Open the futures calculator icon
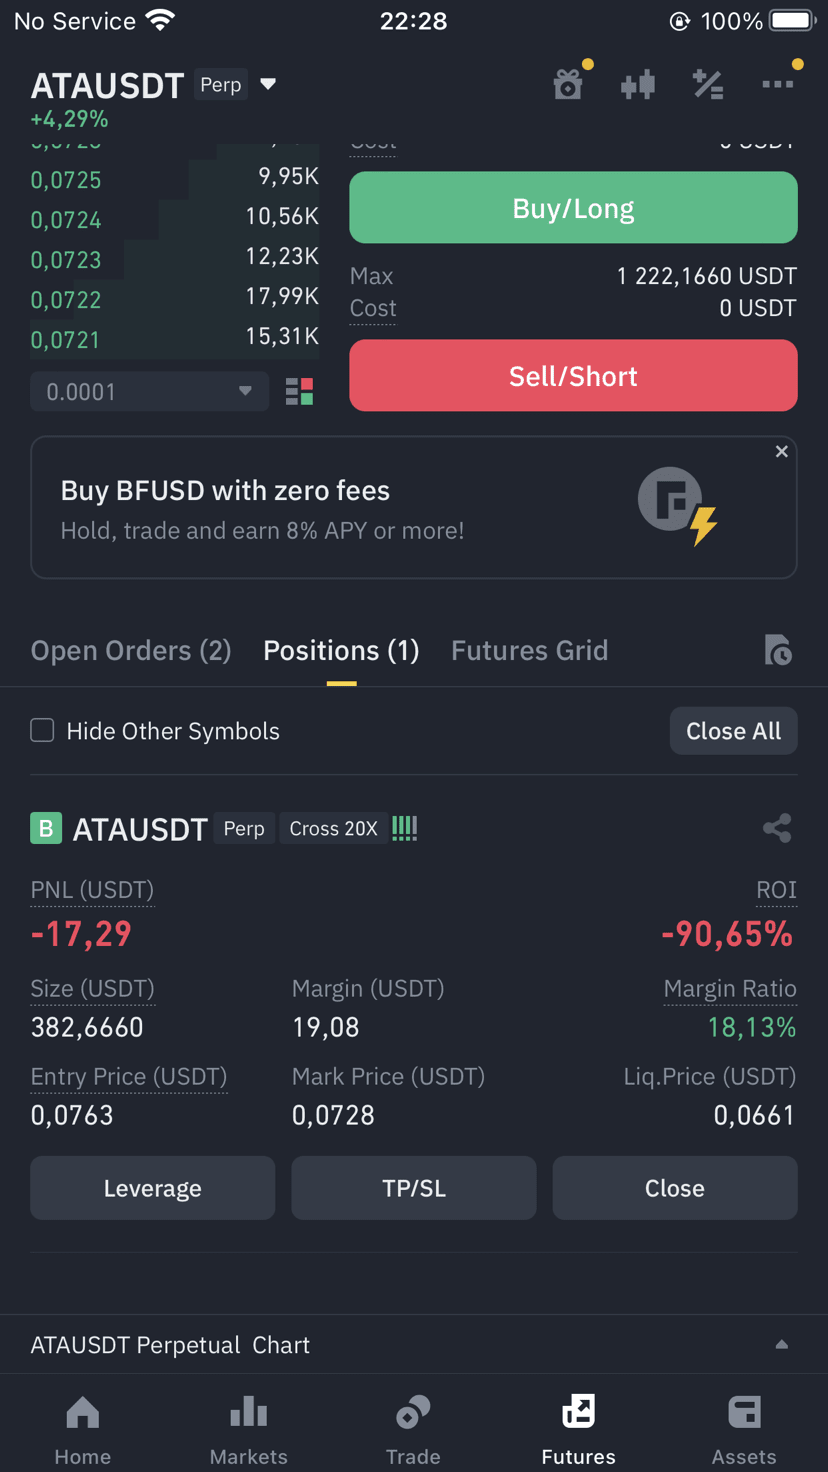The height and width of the screenshot is (1472, 828). (x=708, y=85)
